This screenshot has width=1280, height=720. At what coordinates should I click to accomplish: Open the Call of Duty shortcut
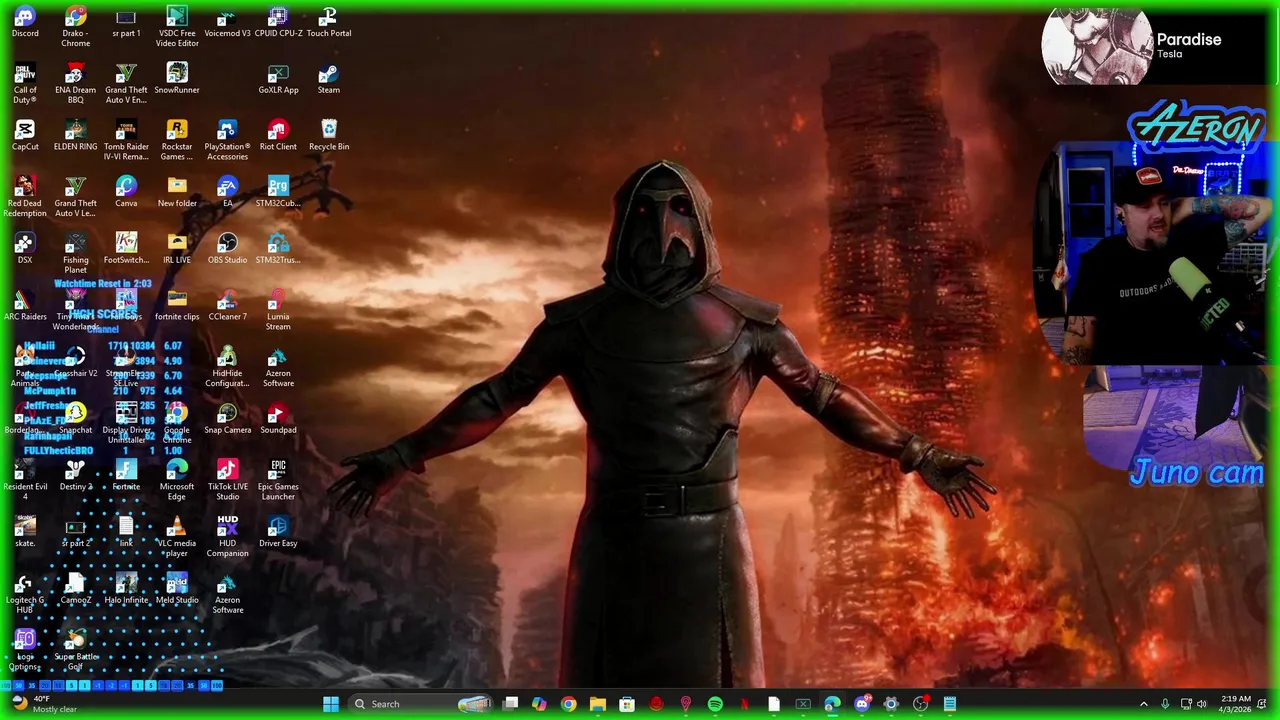(x=25, y=84)
